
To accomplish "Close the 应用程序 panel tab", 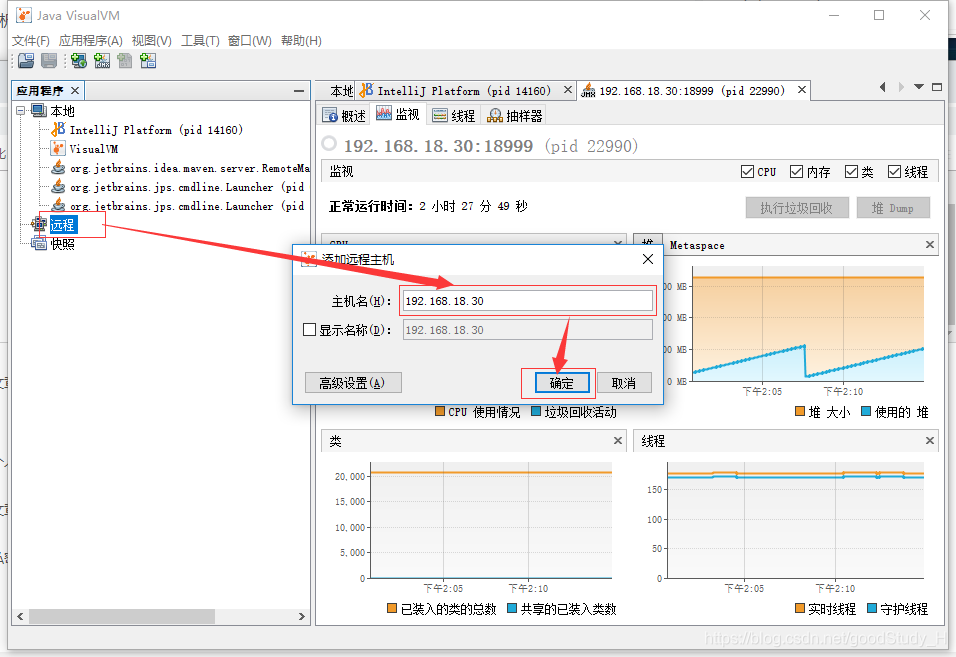I will coord(75,90).
